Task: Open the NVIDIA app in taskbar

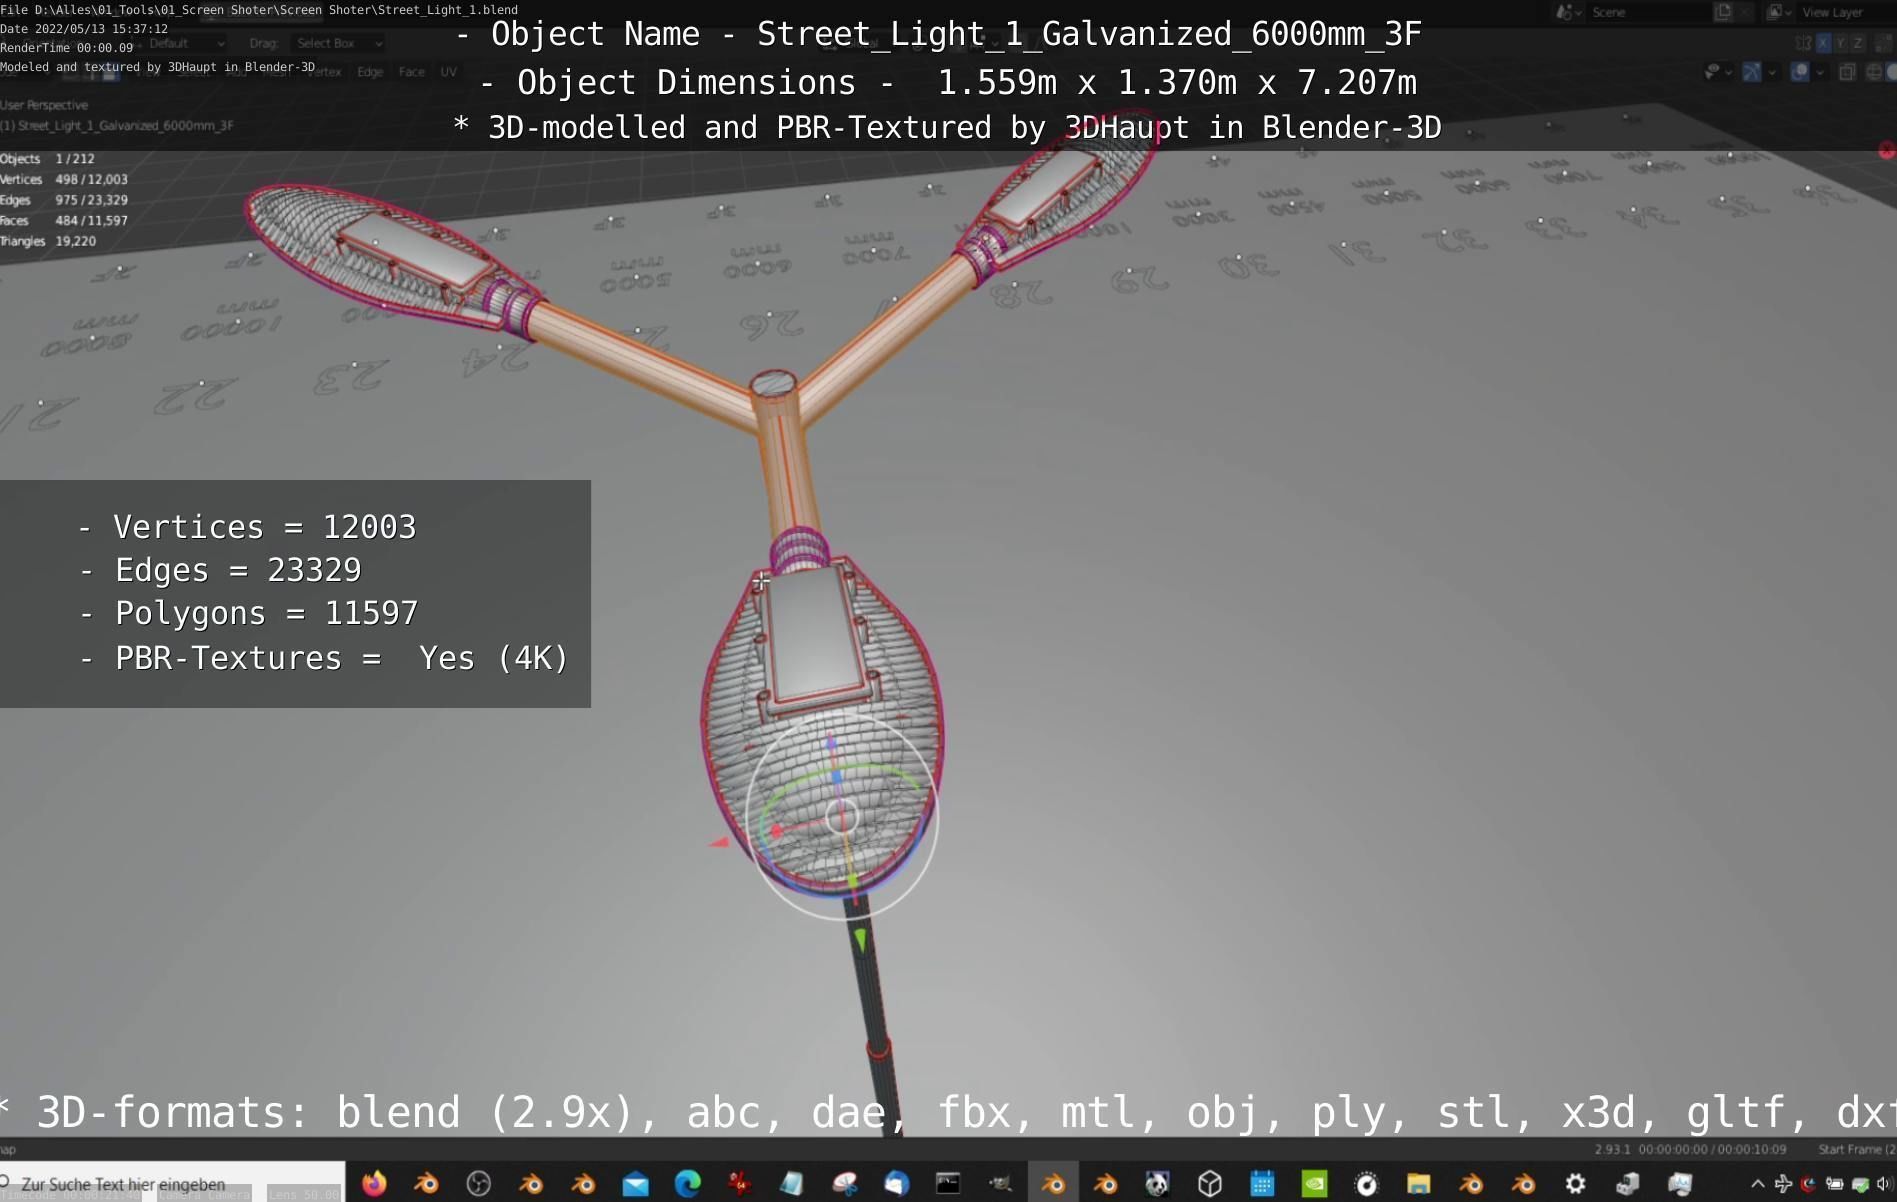Action: pyautogui.click(x=1314, y=1184)
